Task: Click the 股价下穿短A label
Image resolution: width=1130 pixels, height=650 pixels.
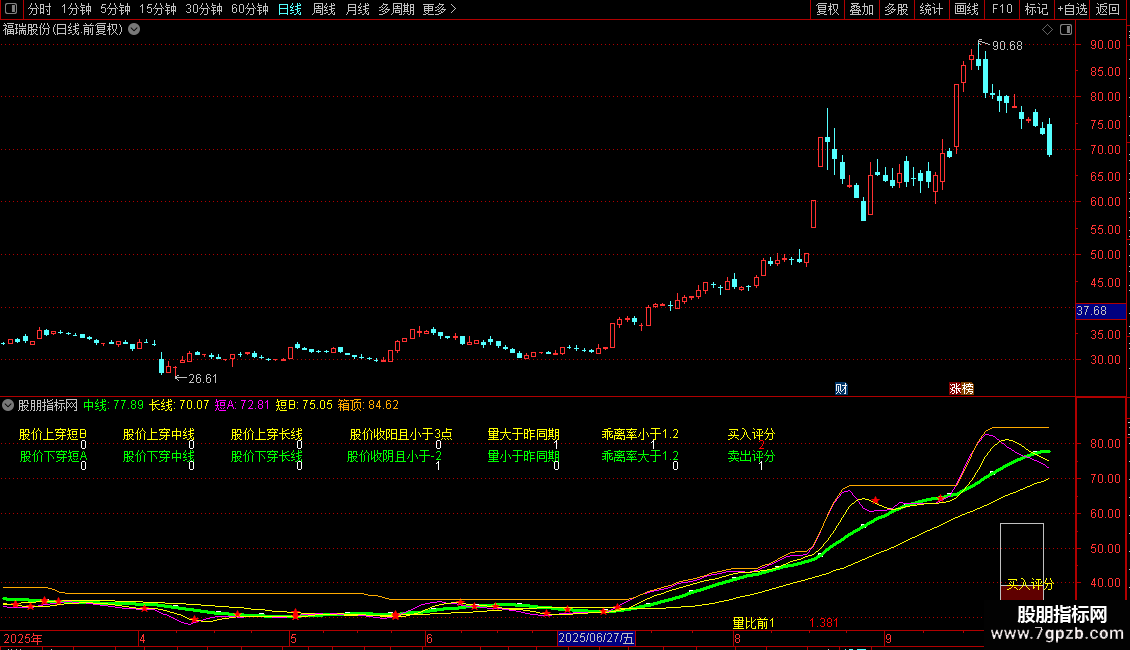Action: point(53,456)
